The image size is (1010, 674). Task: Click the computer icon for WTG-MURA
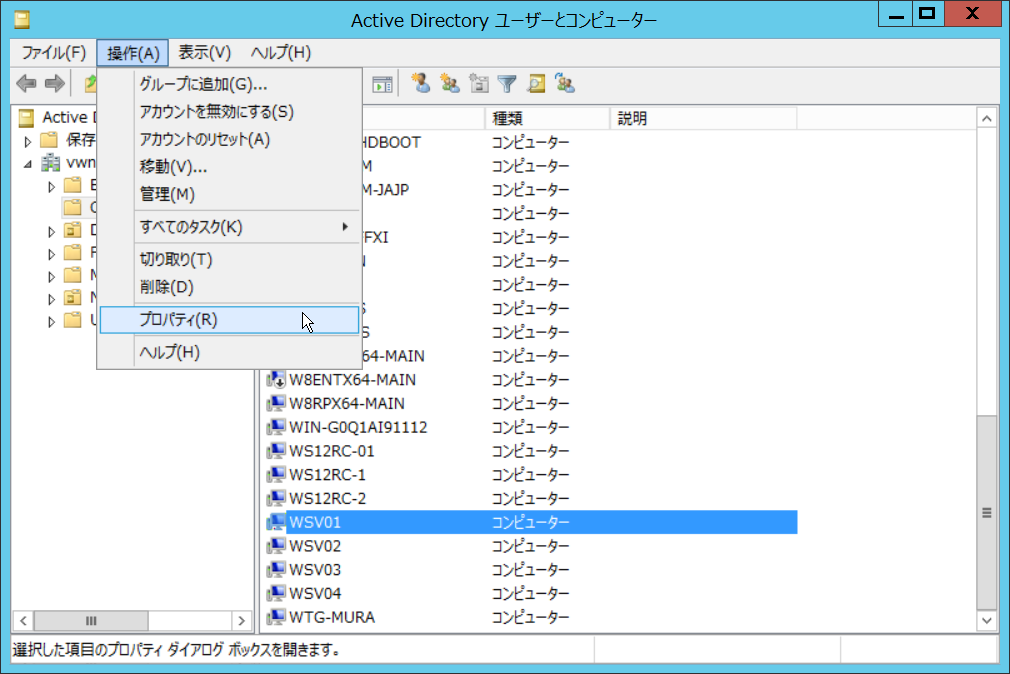(x=276, y=617)
